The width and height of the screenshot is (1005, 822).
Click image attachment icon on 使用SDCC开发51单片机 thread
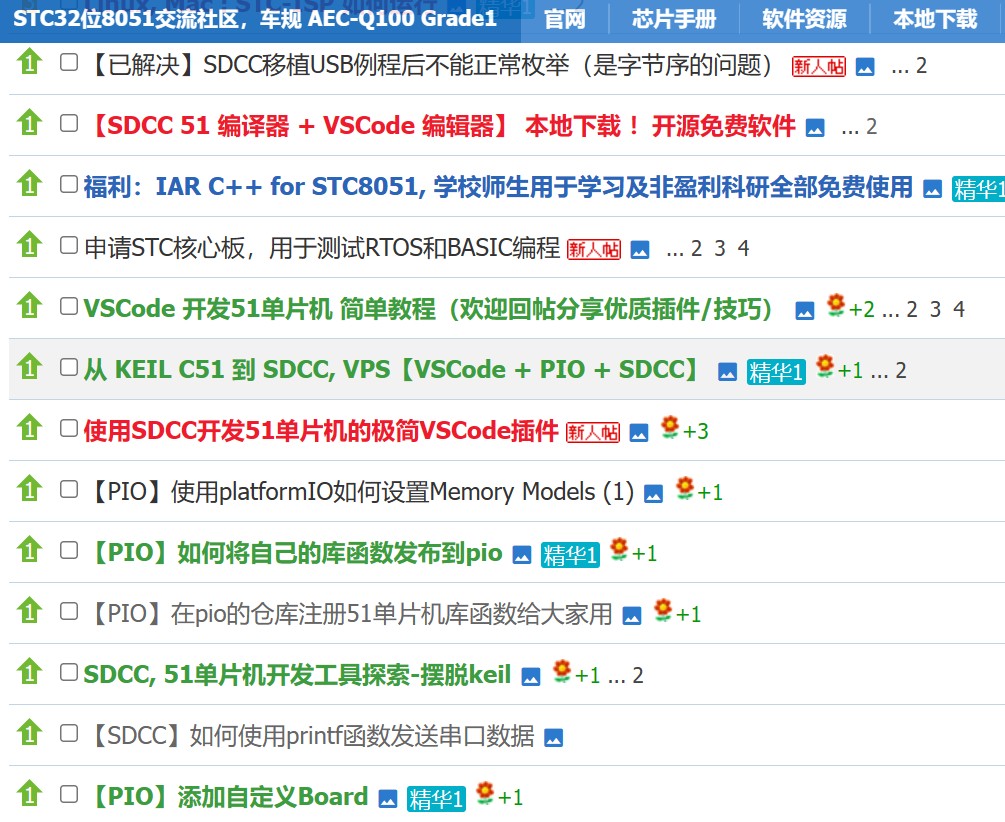tap(639, 433)
